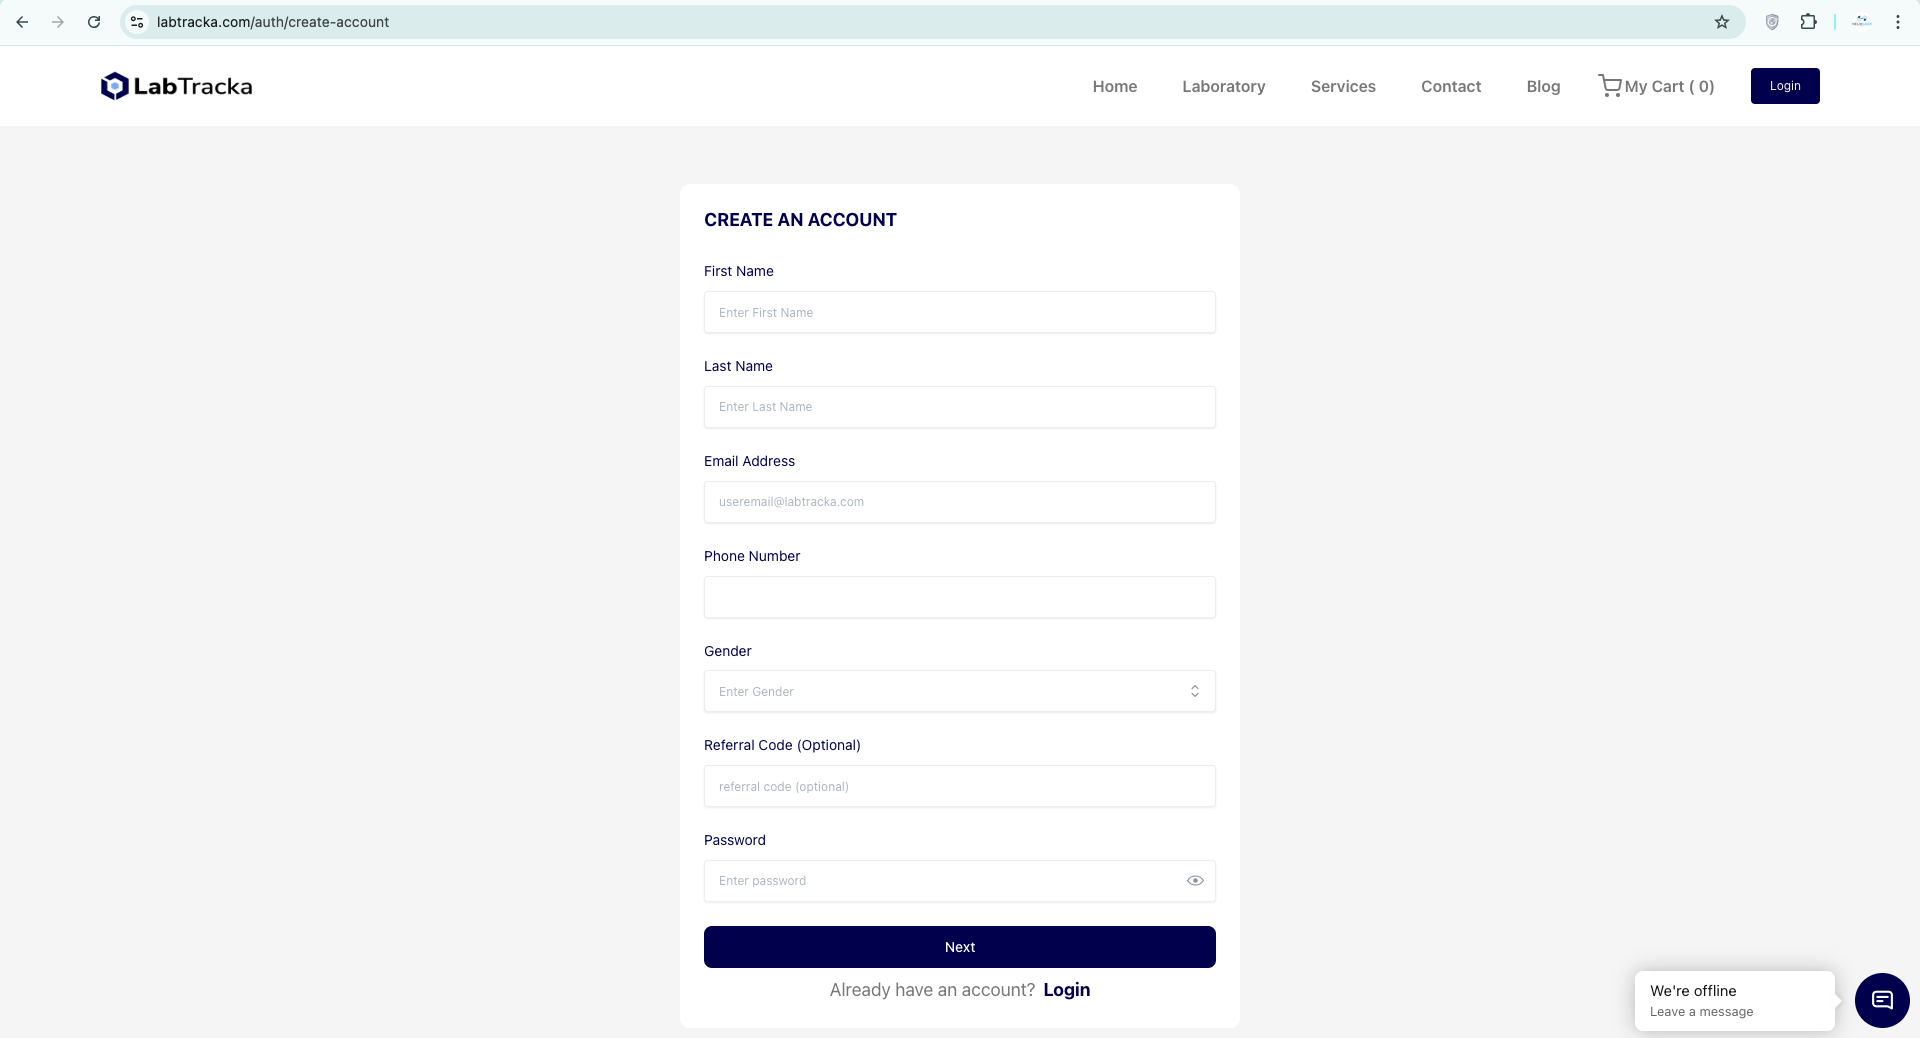
Task: Open the My Cart shopping cart icon
Action: pyautogui.click(x=1609, y=86)
